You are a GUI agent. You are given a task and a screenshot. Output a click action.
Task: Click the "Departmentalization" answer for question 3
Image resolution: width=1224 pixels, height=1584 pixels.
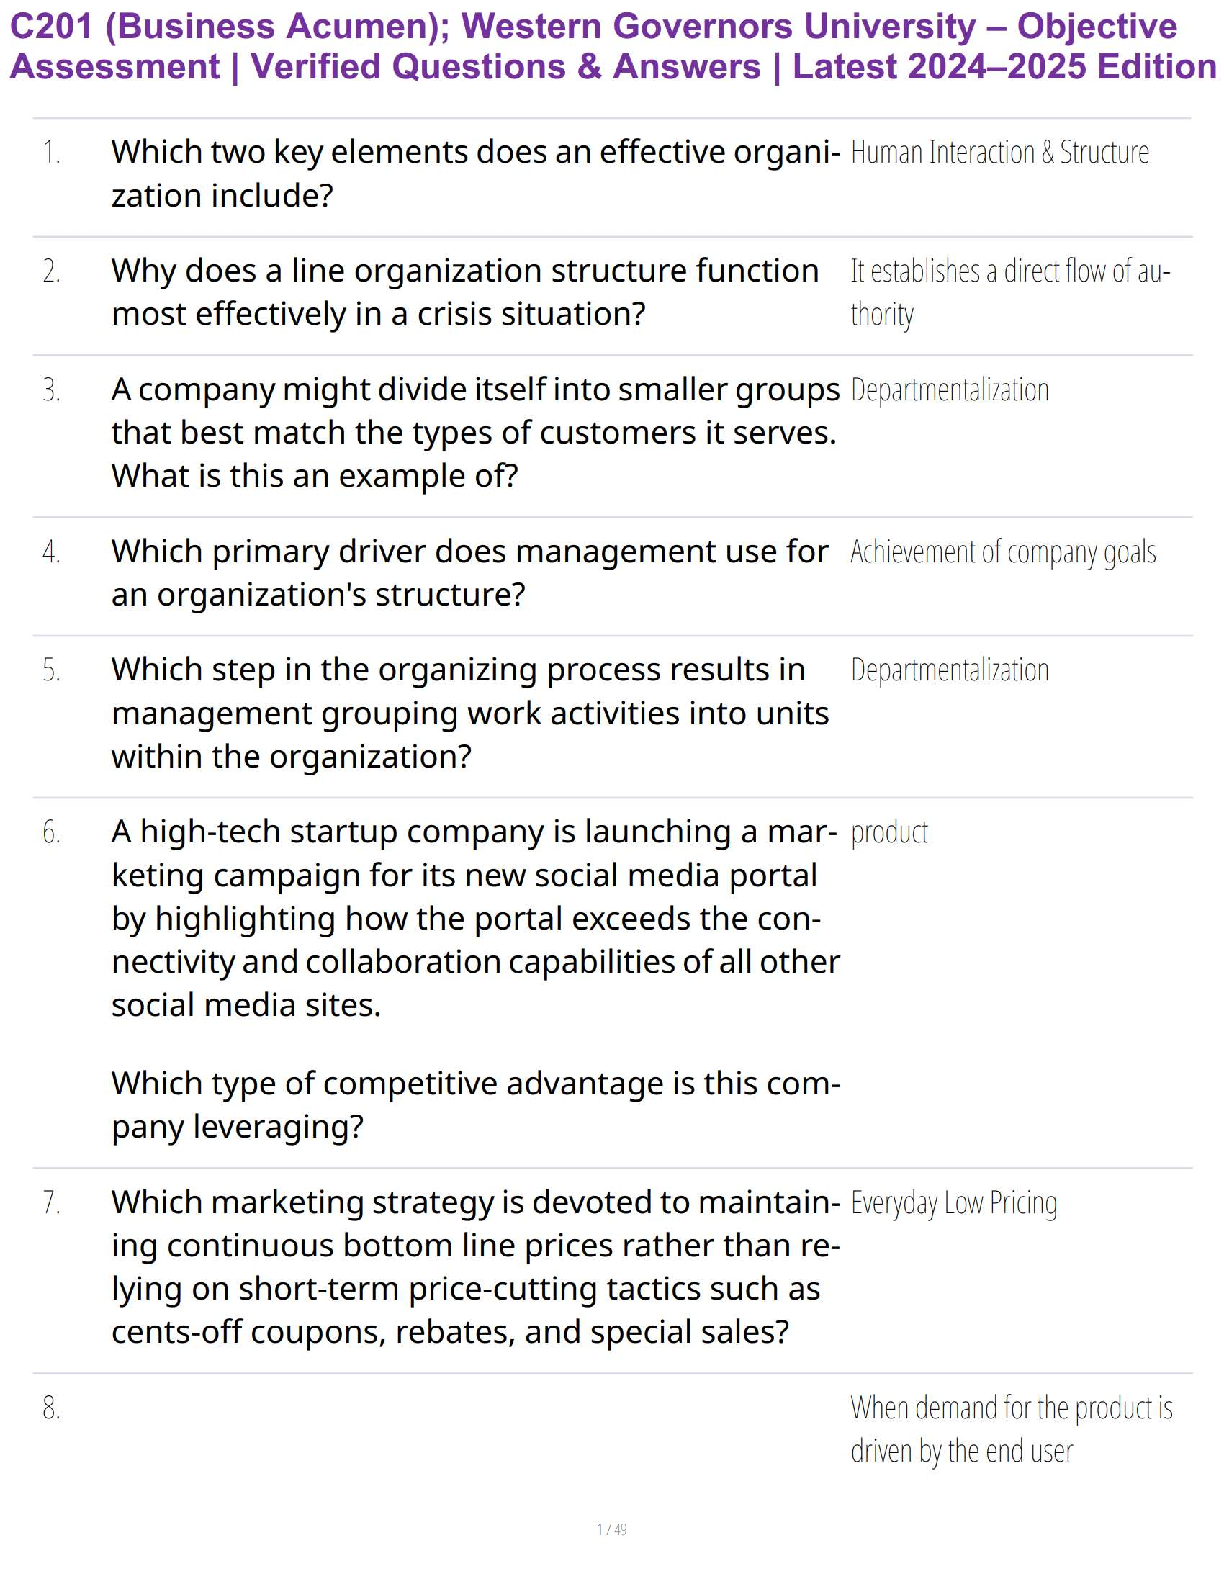point(949,390)
